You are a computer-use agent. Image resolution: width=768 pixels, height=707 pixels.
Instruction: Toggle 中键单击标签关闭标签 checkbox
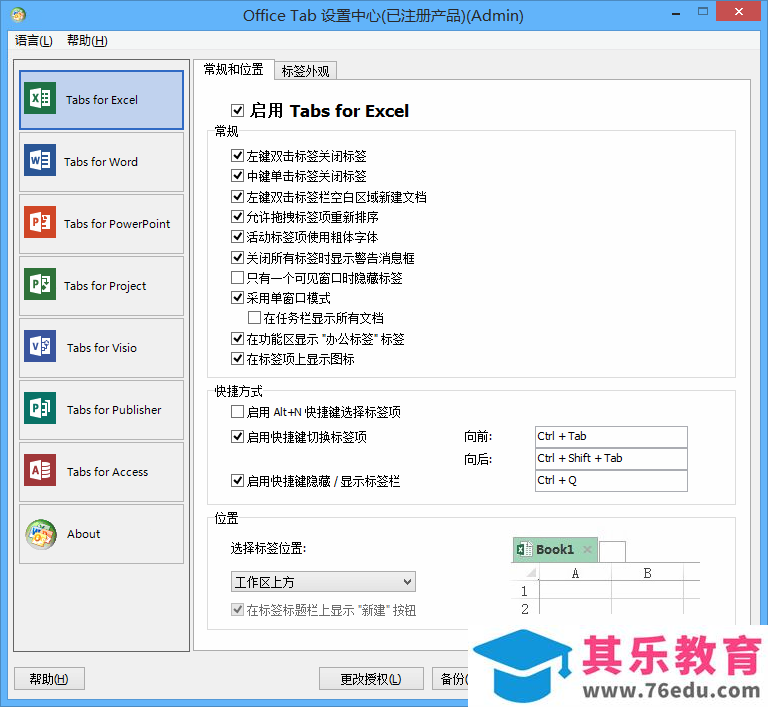pyautogui.click(x=238, y=175)
